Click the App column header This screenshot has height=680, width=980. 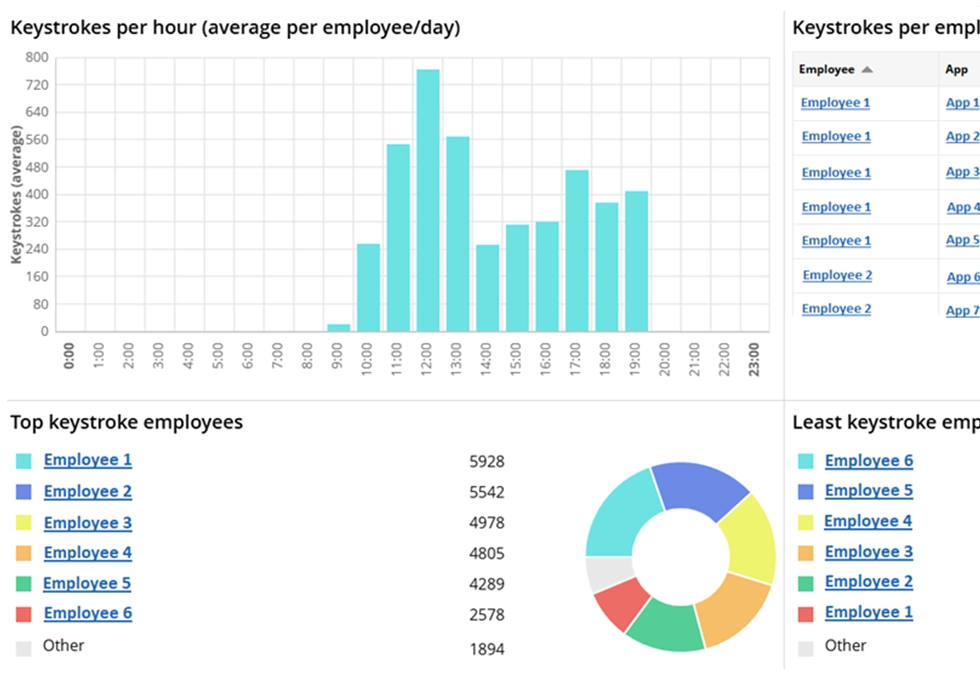point(959,69)
